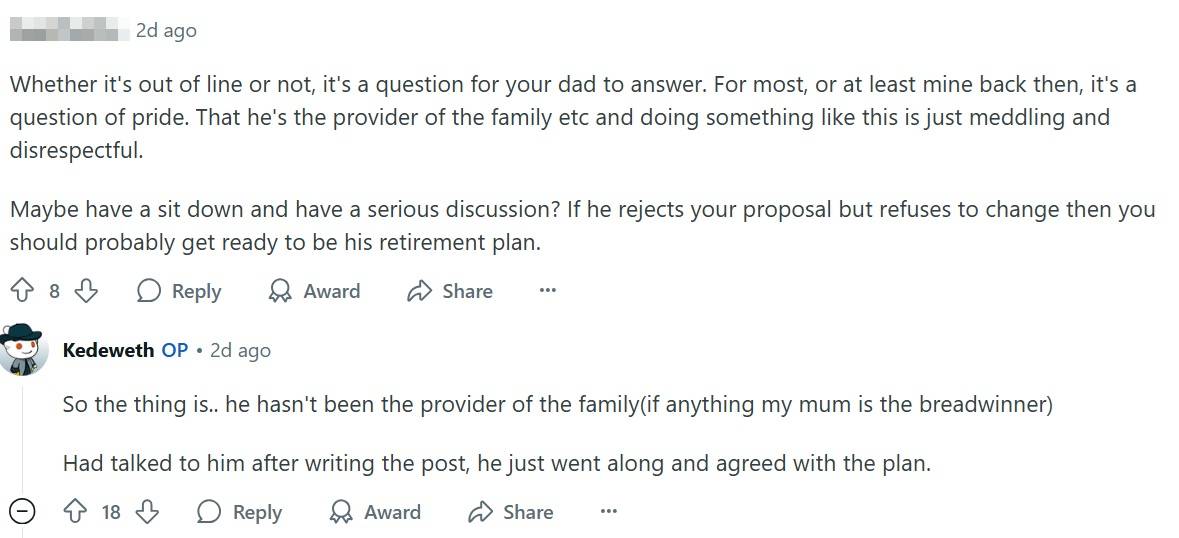Share the top comment

450,291
